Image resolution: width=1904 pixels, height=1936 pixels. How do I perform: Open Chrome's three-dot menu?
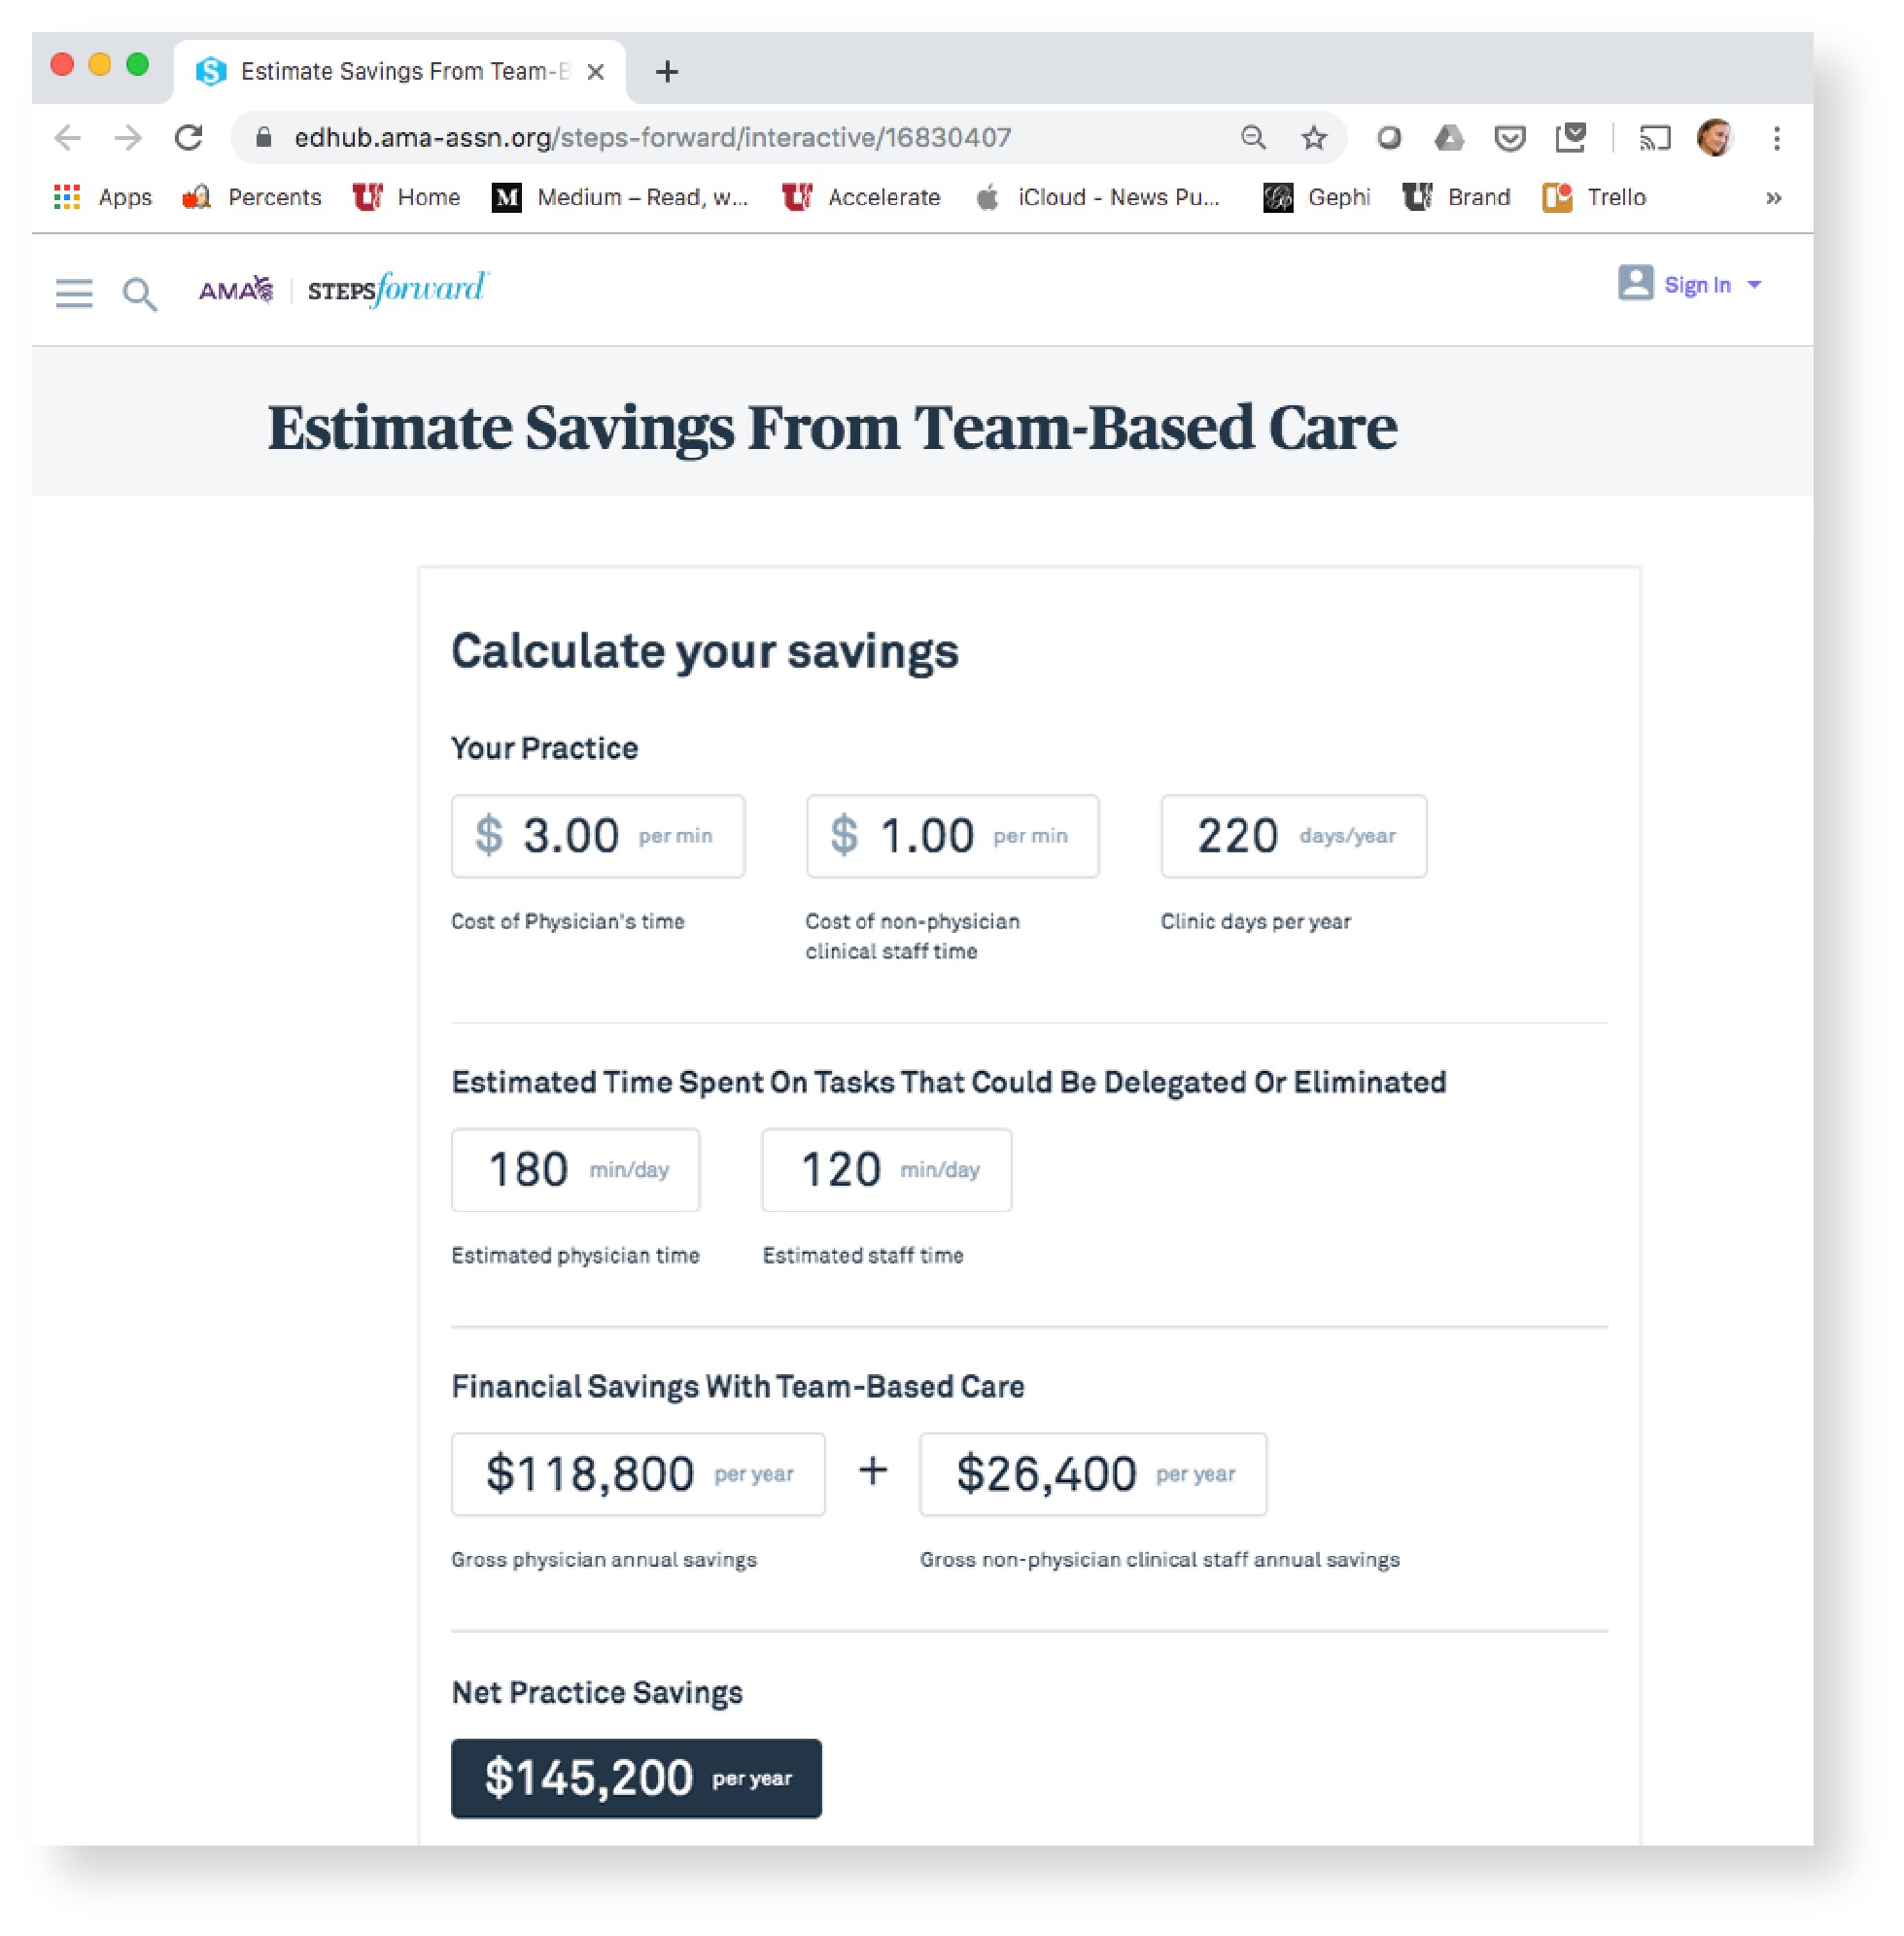coord(1776,138)
